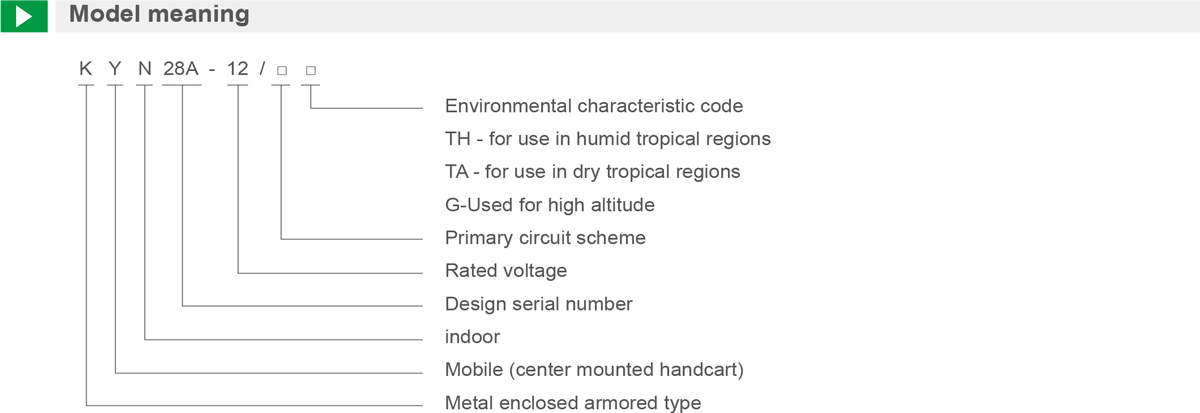Click the "Rated voltage" label
This screenshot has height=413, width=1200.
click(x=506, y=271)
